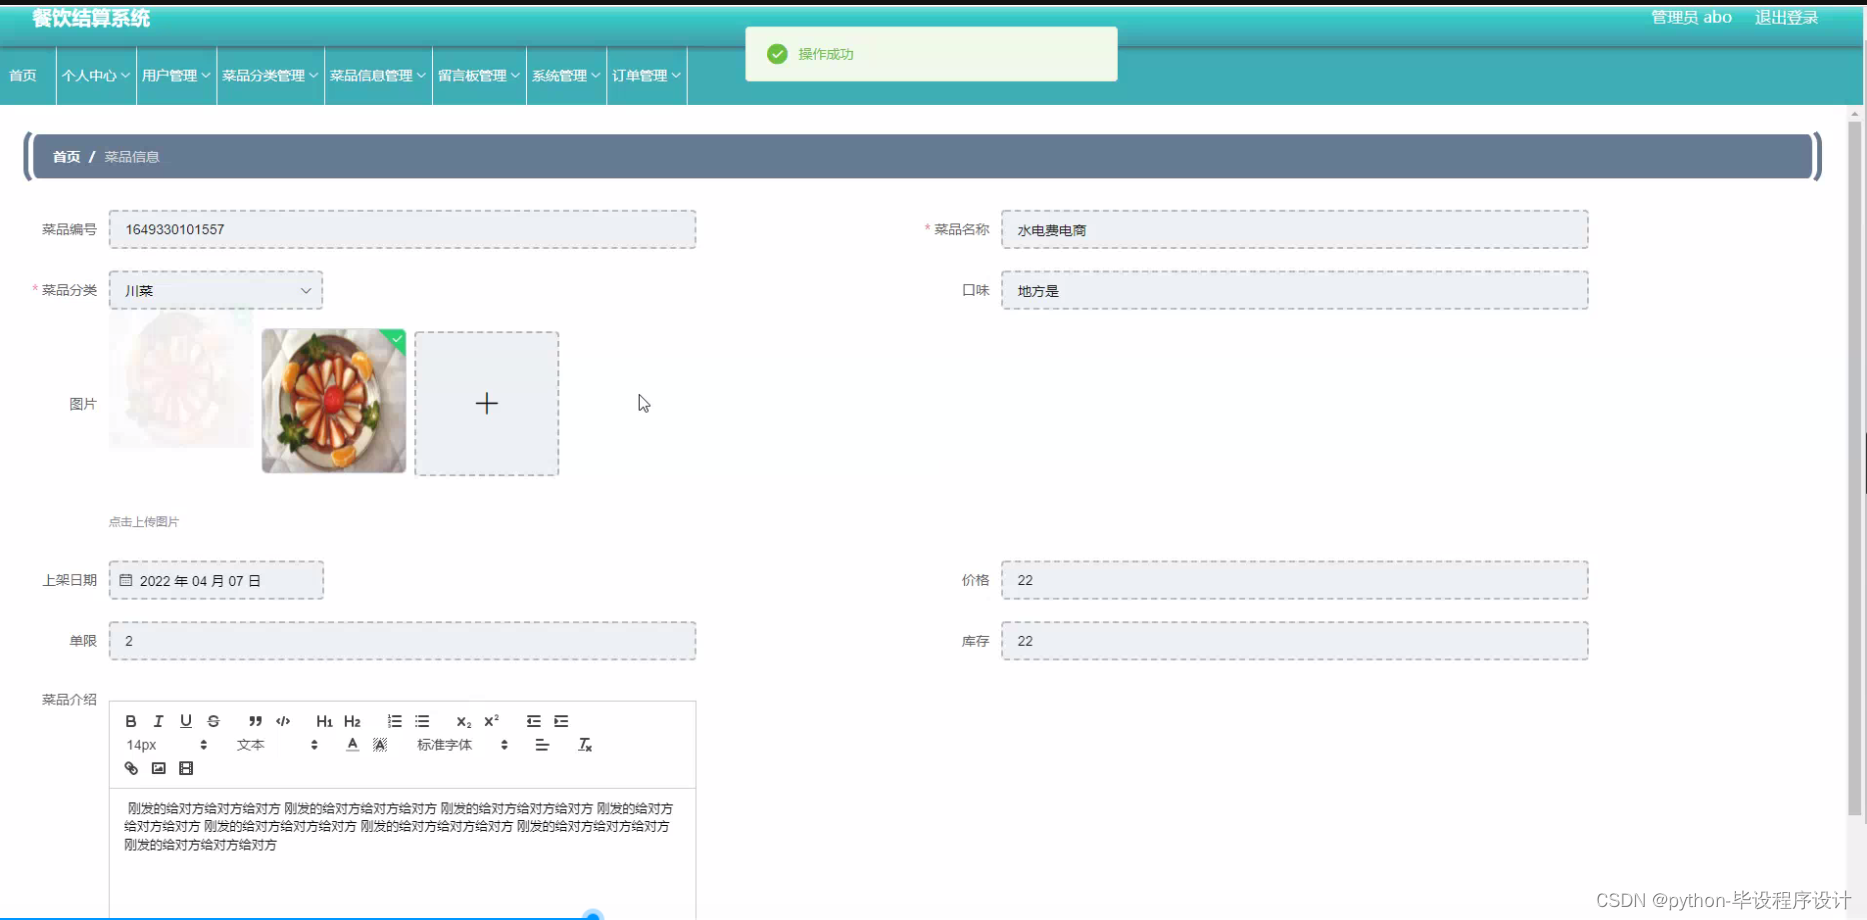Click the plus tile to upload a new image
1867x920 pixels.
[x=486, y=403]
